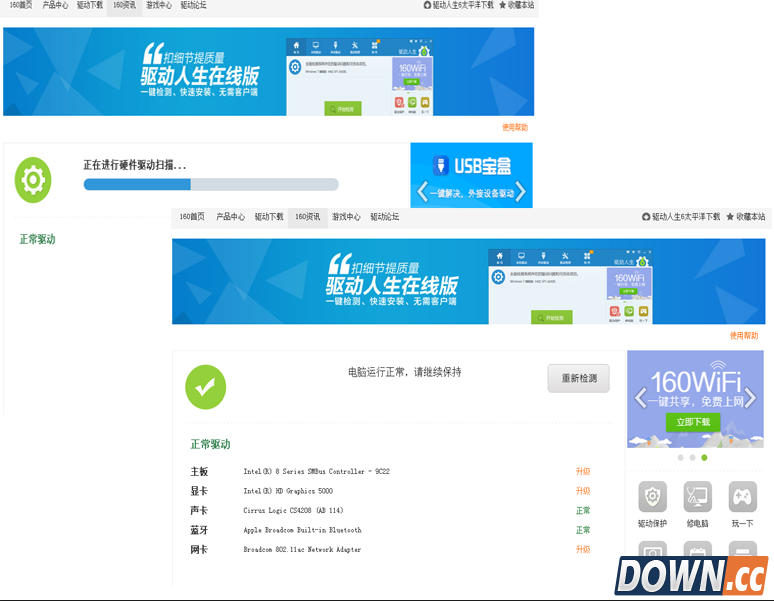Image resolution: width=774 pixels, height=601 pixels.
Task: Show next slide on USB宝盒 banner
Action: coord(520,192)
